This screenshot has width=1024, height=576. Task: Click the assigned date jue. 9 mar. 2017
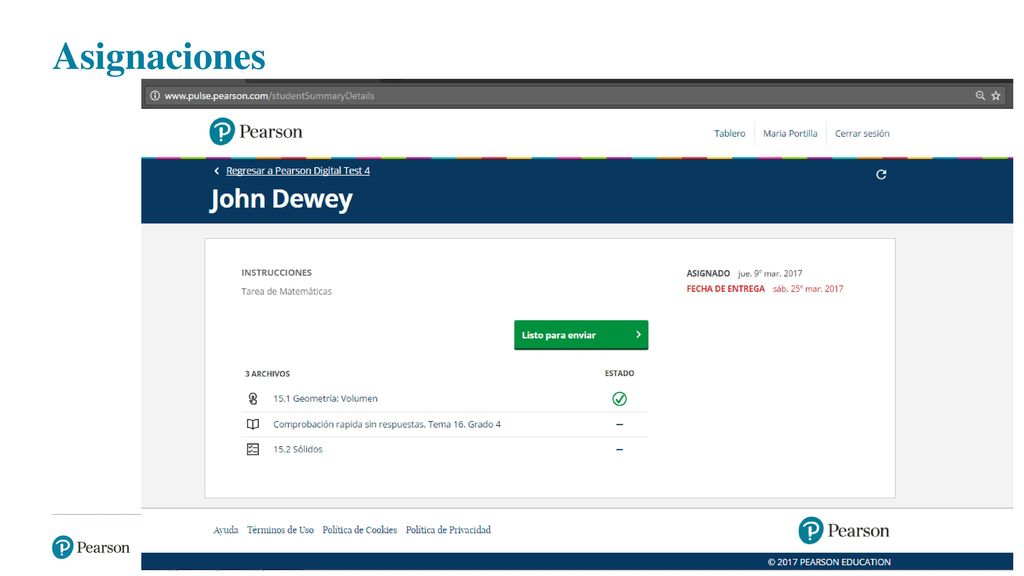pos(770,273)
